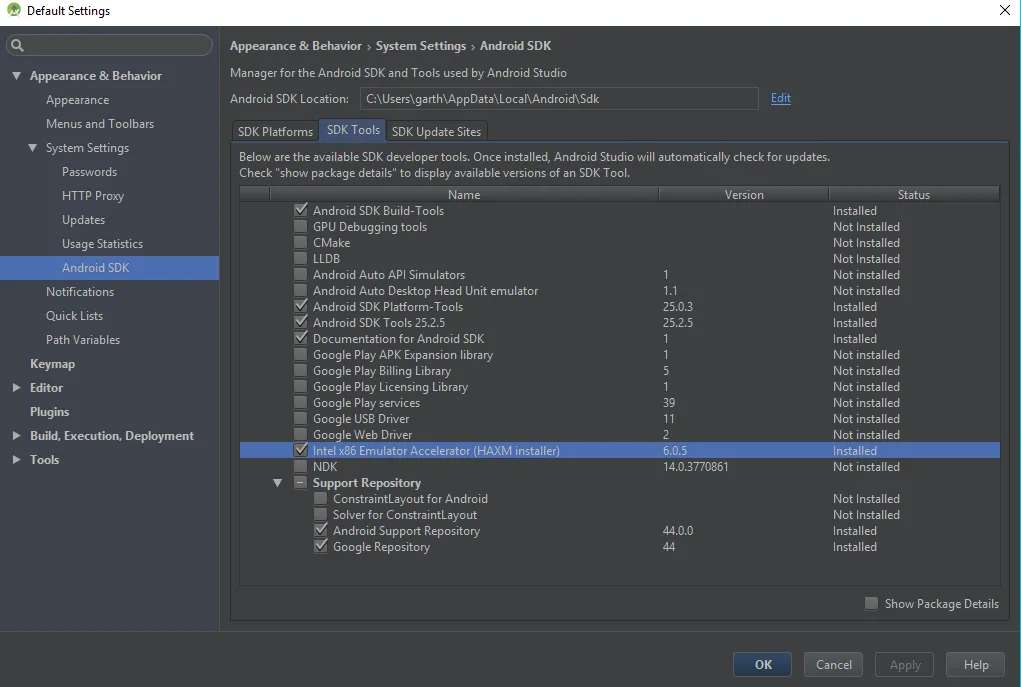Screen dimensions: 1021x687
Task: Check the CMake checkbox
Action: 301,242
